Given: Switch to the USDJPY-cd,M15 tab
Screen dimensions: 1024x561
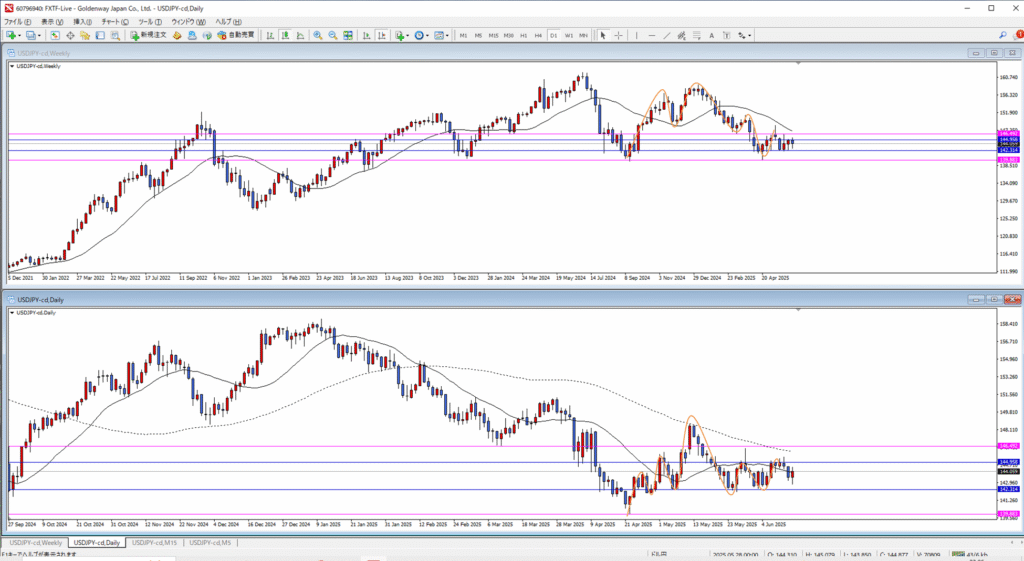Looking at the screenshot, I should click(x=154, y=543).
